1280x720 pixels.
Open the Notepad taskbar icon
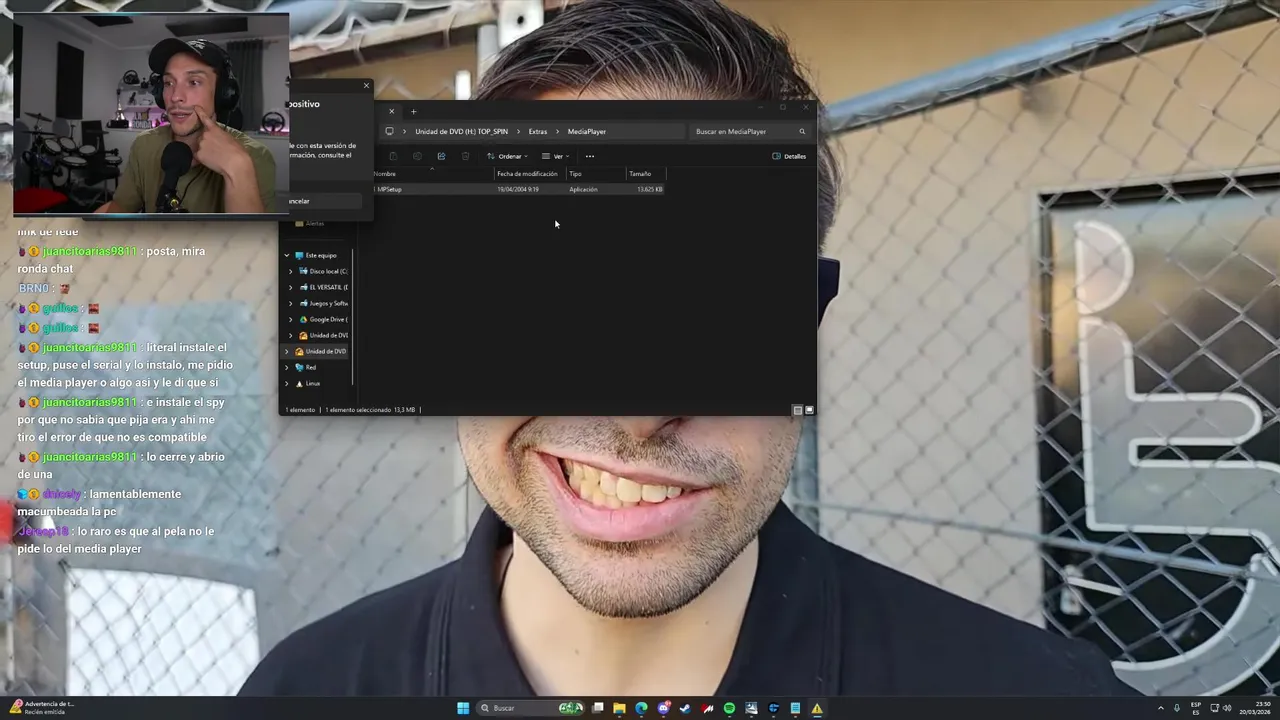(795, 708)
